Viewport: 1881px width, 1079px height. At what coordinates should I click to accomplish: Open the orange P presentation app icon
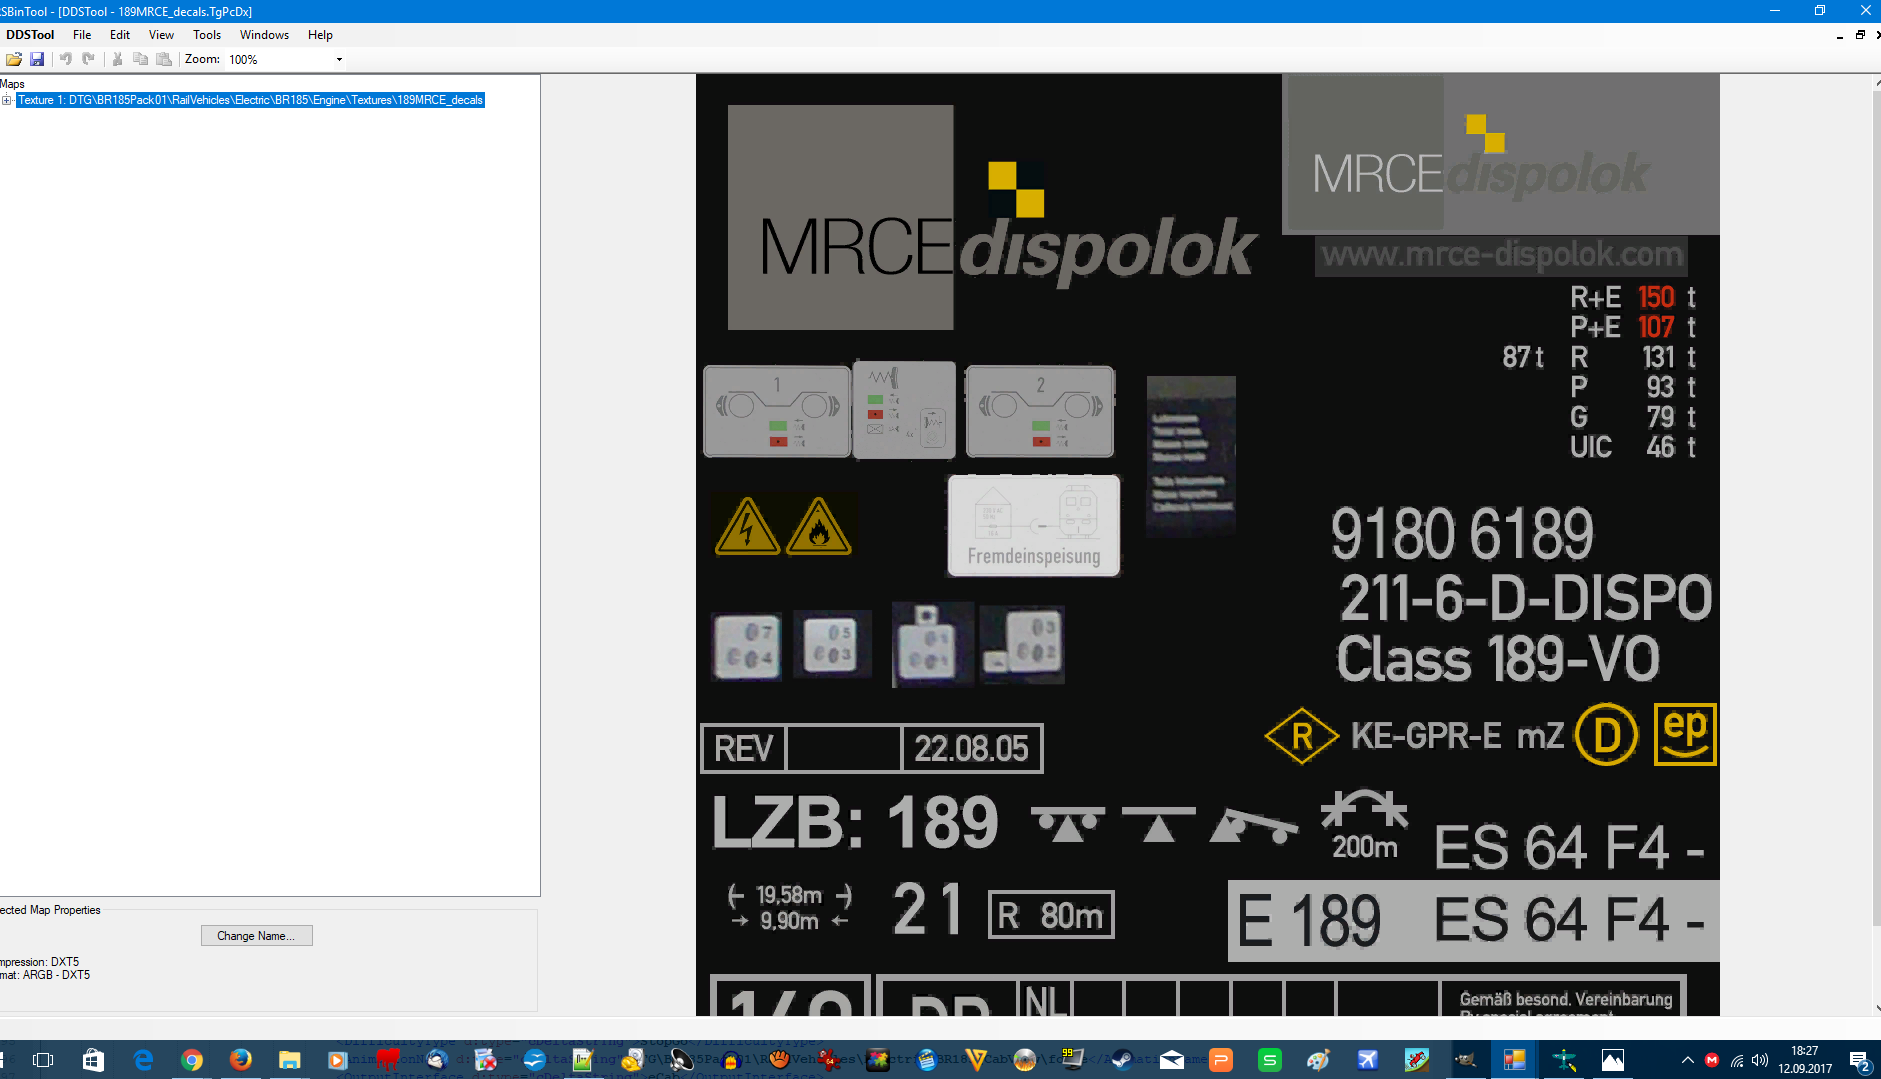[x=1221, y=1060]
